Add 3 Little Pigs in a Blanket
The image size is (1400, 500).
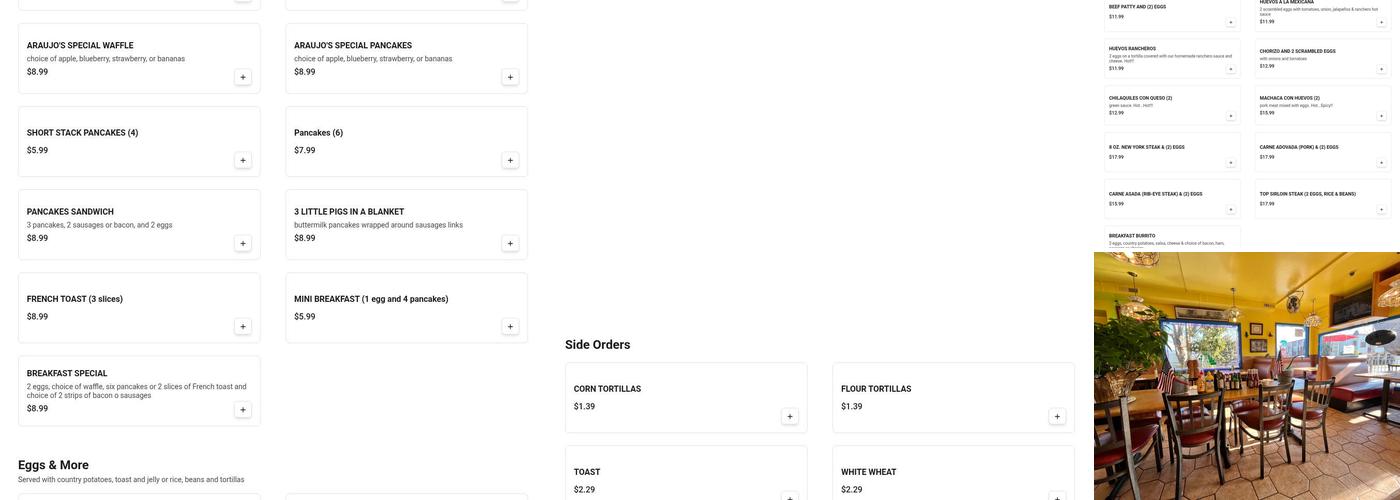(510, 243)
